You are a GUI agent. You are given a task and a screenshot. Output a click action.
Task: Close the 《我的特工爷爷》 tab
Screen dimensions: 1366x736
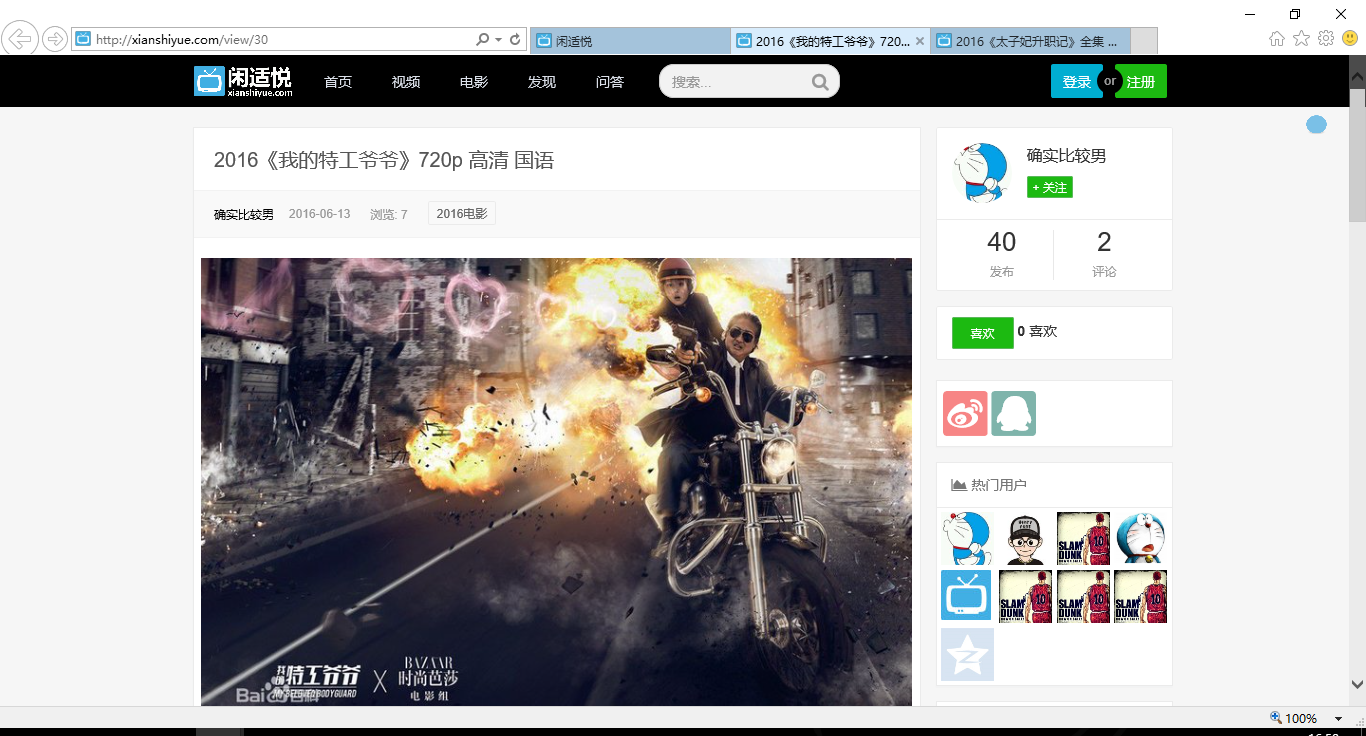(x=920, y=41)
